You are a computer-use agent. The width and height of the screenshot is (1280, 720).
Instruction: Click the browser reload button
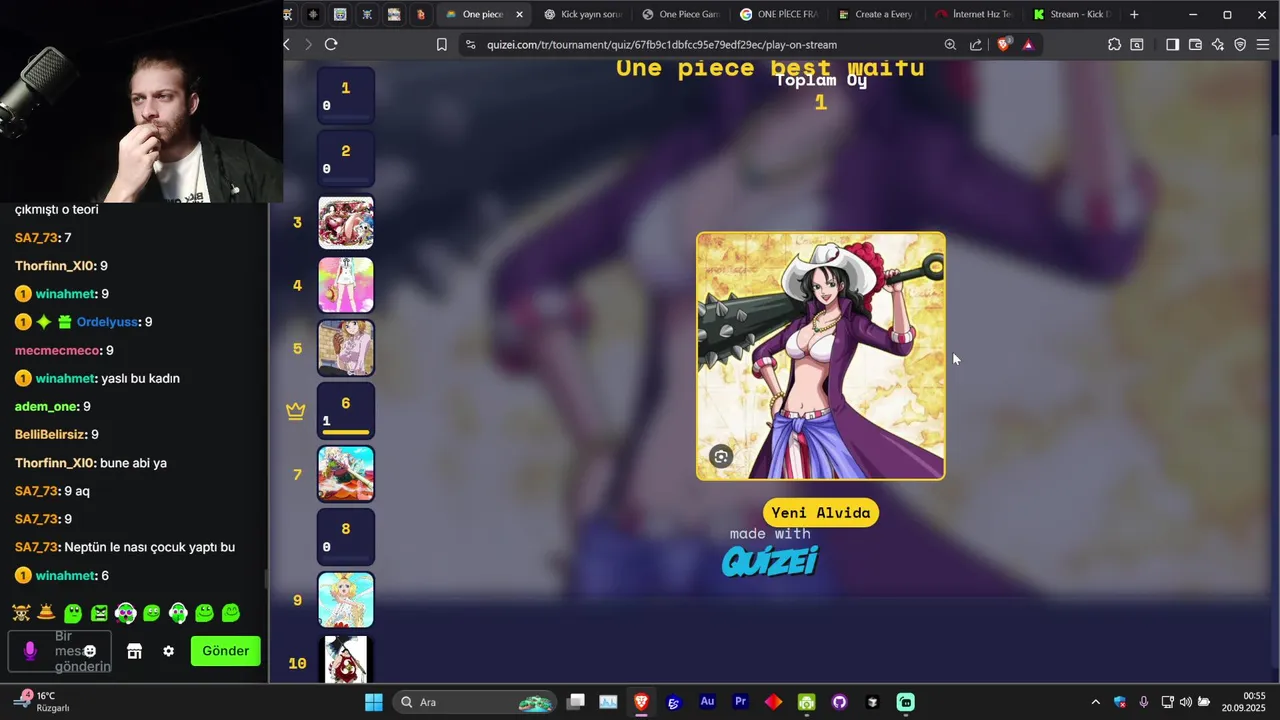click(x=331, y=44)
